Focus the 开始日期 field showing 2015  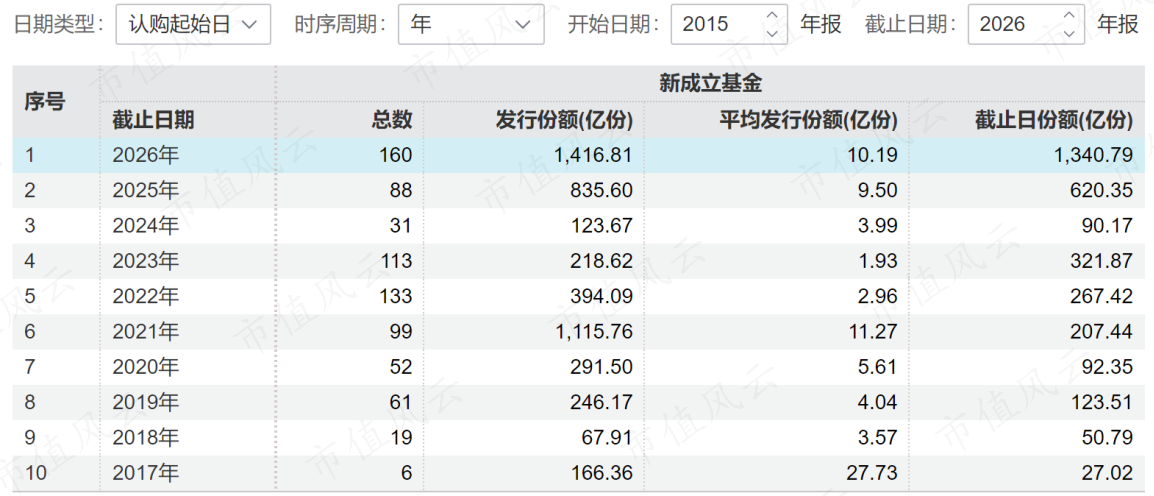[729, 24]
